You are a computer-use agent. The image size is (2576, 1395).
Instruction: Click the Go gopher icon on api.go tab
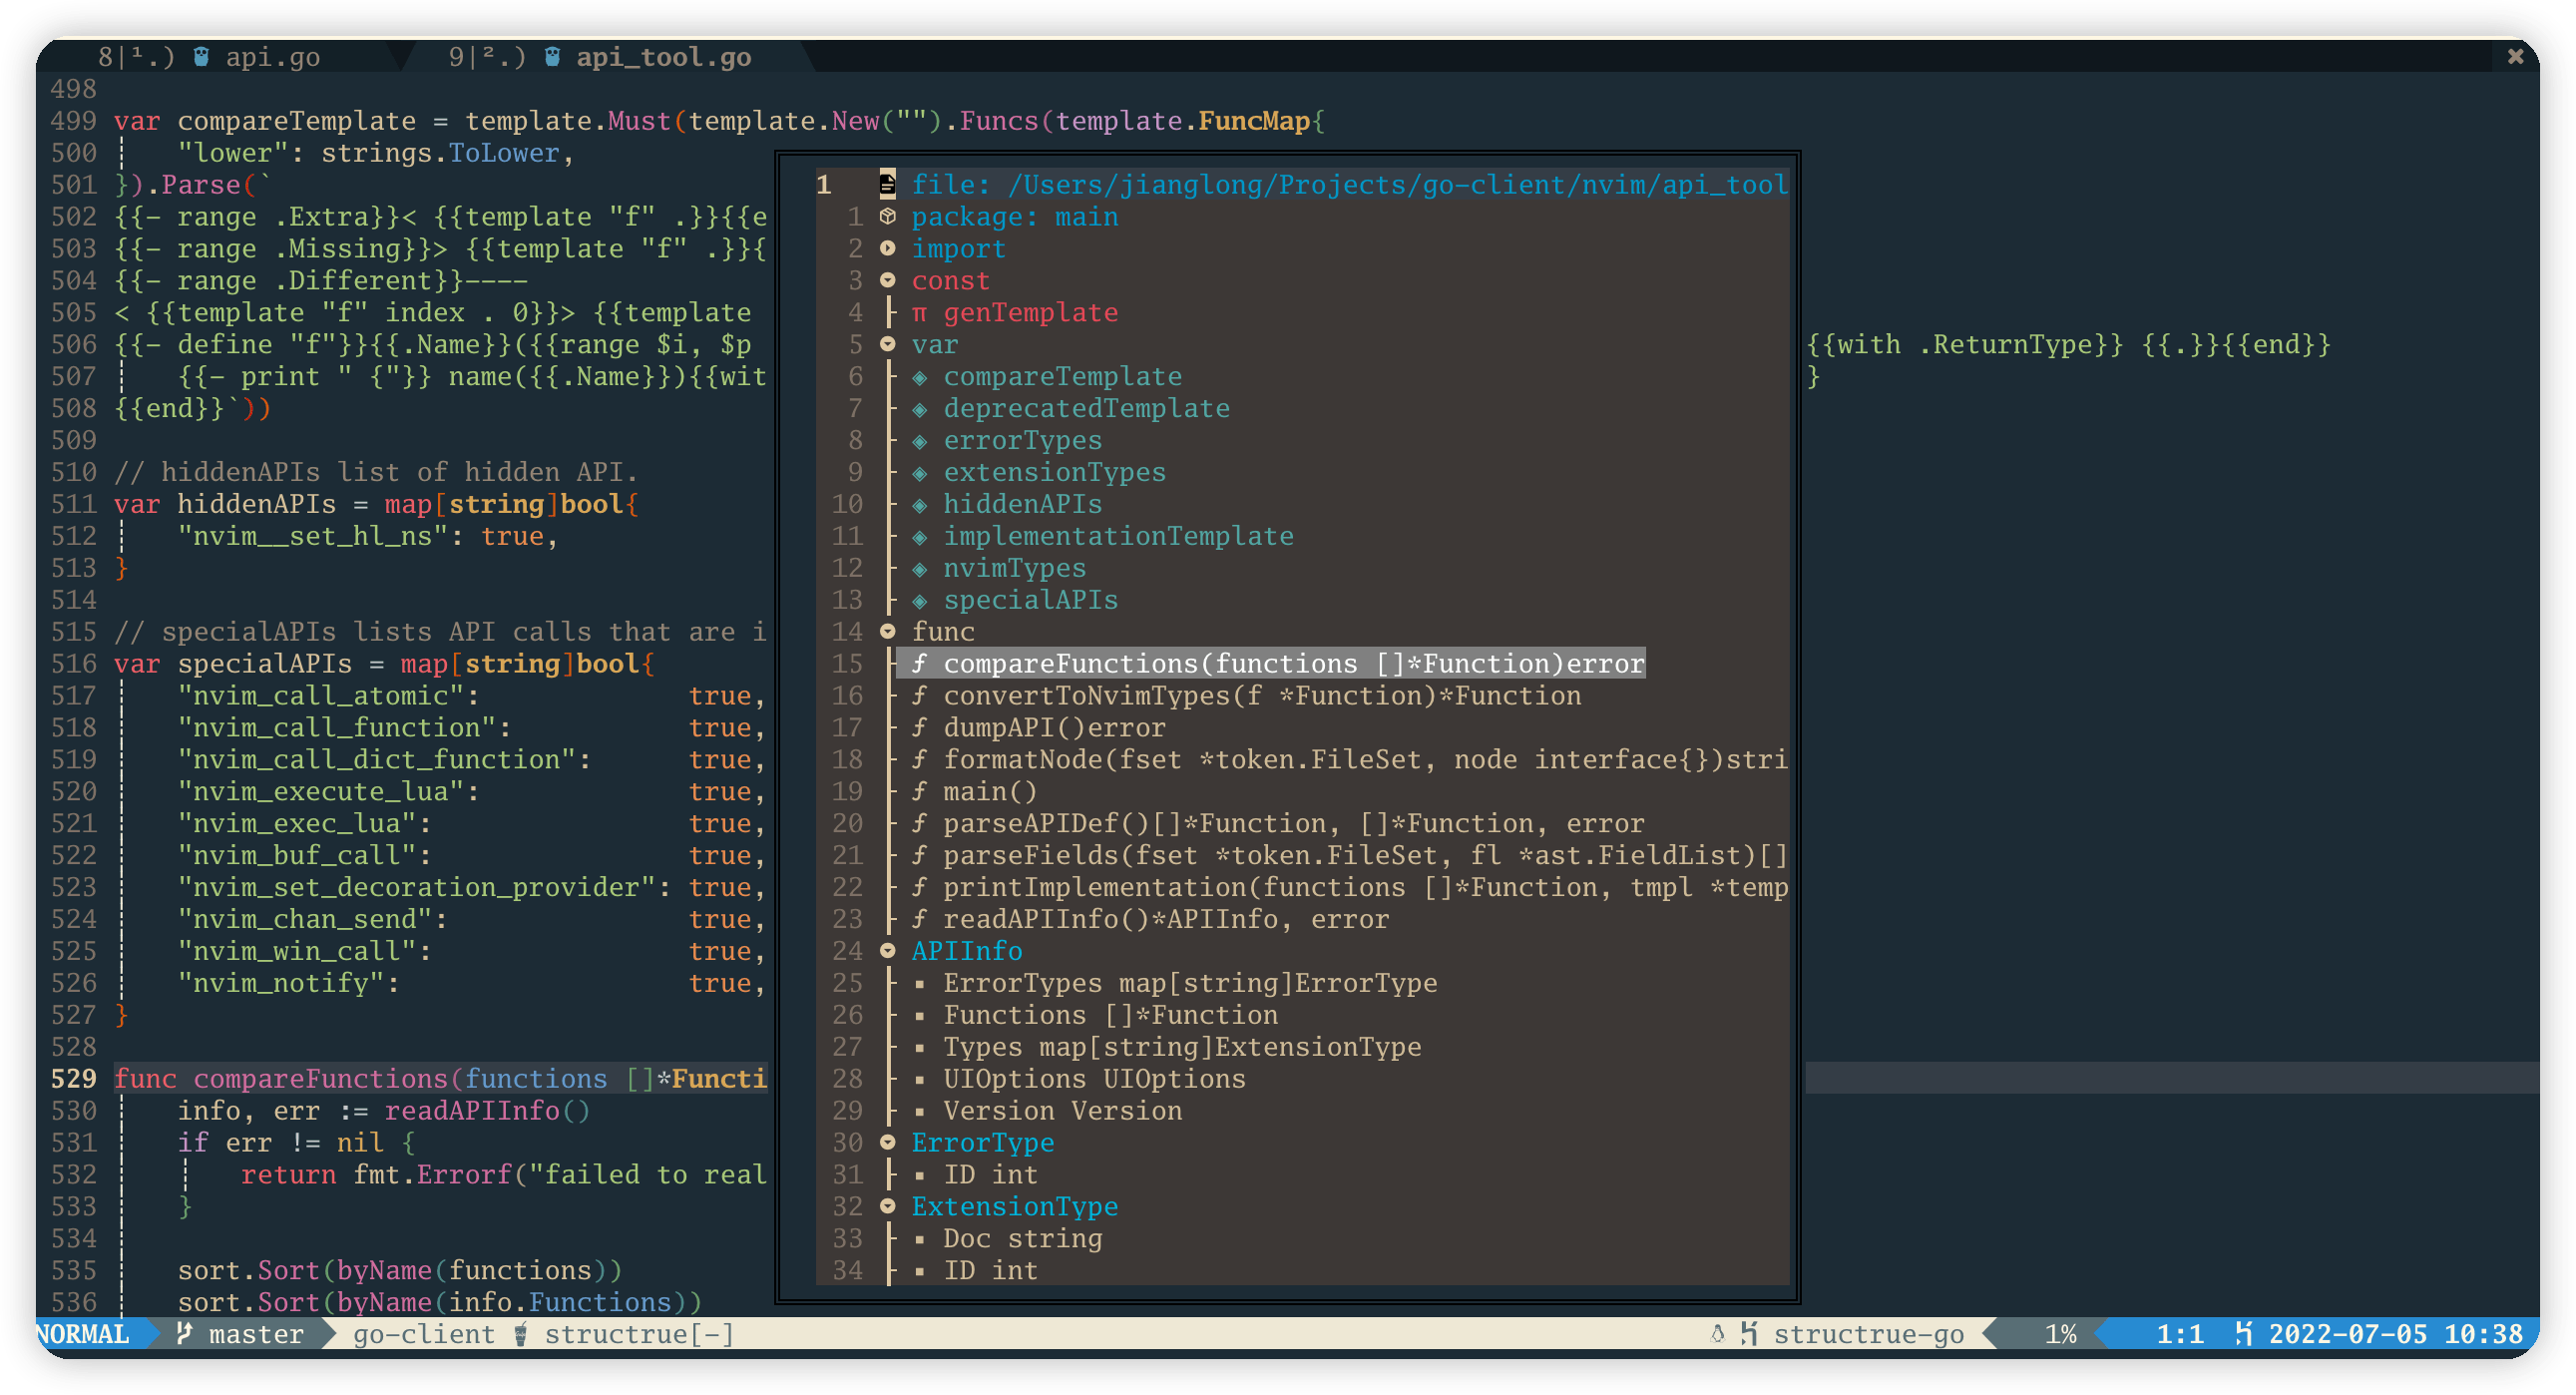click(201, 57)
